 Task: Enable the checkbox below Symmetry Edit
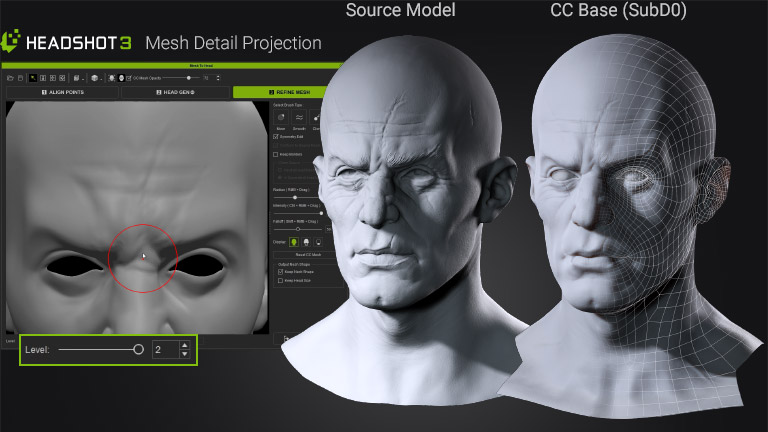(x=275, y=145)
